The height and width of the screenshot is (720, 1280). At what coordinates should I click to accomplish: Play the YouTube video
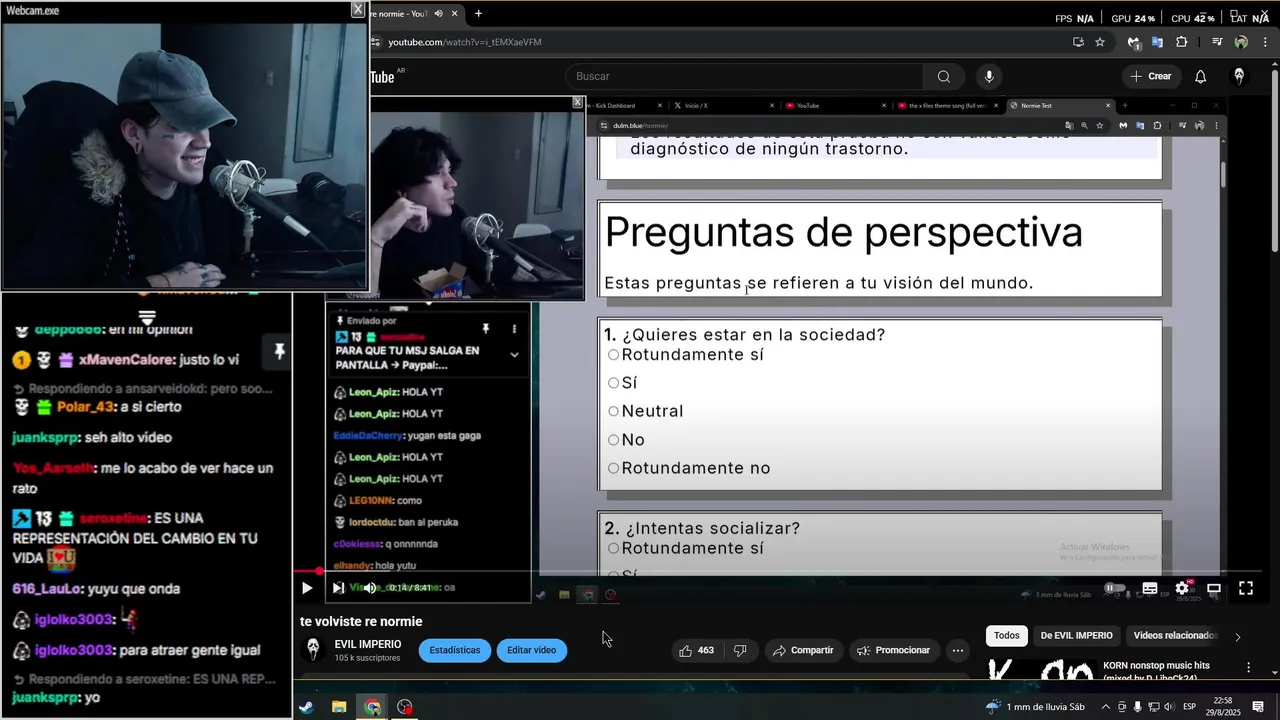(307, 588)
